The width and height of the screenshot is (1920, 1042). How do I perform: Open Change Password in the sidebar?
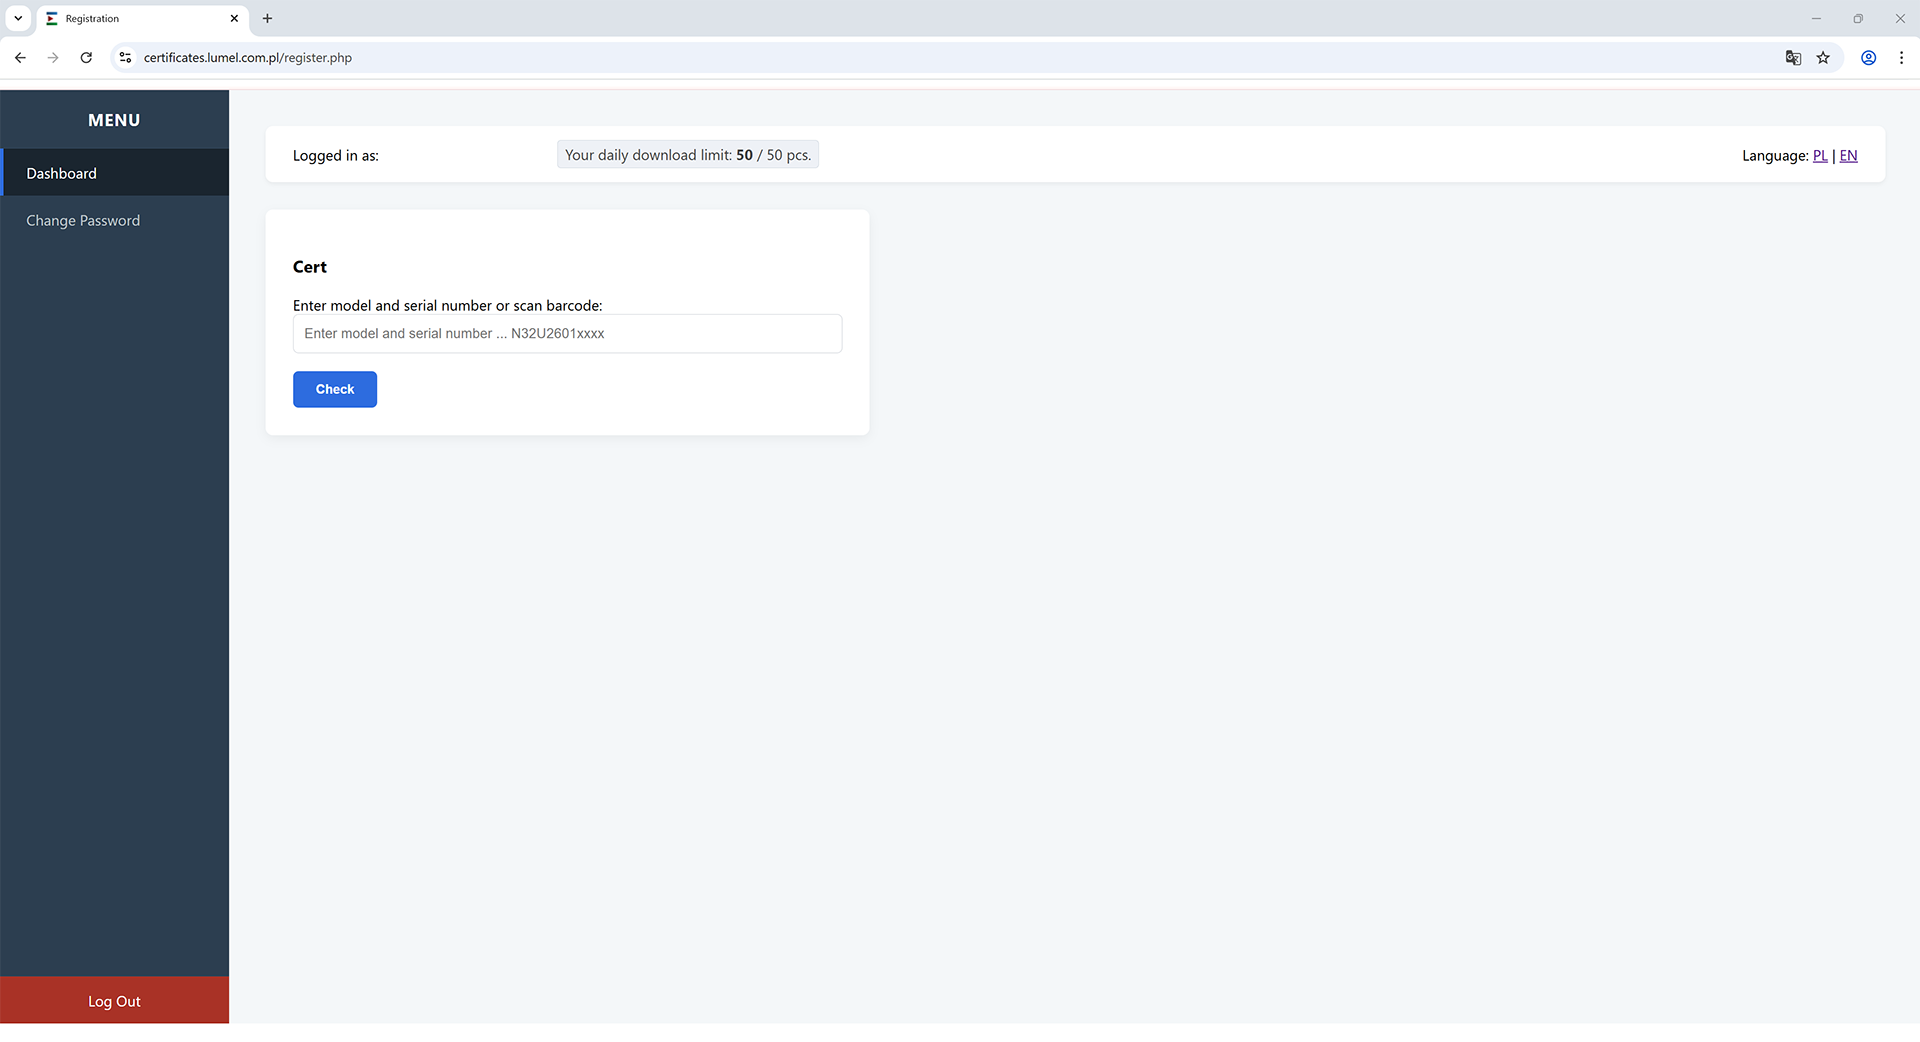(83, 221)
